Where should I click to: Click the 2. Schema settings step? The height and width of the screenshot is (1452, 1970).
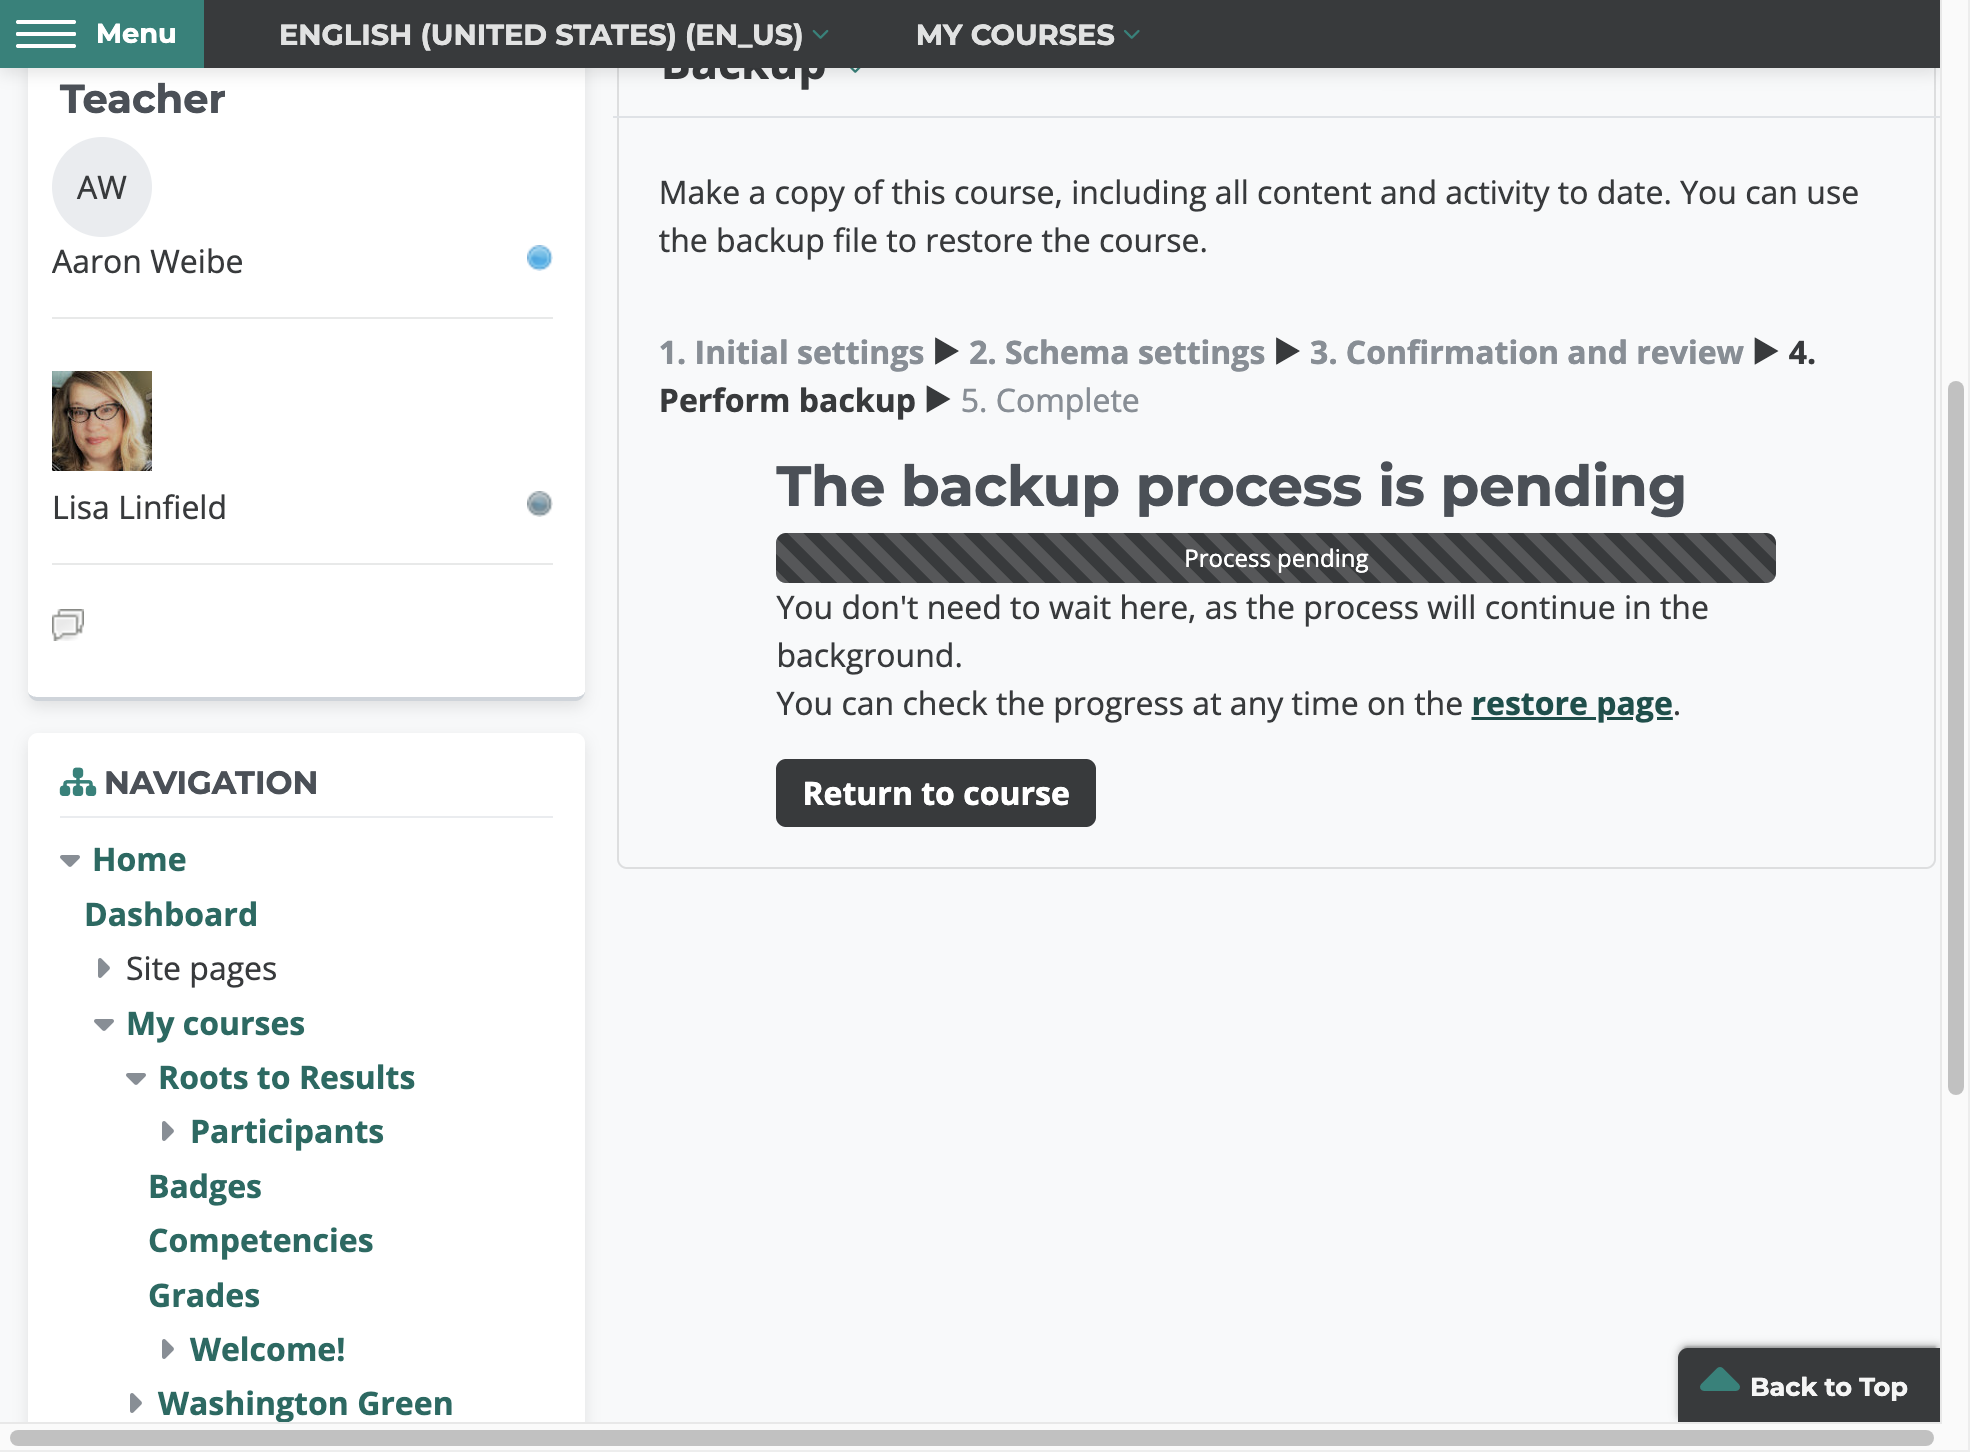(1117, 352)
